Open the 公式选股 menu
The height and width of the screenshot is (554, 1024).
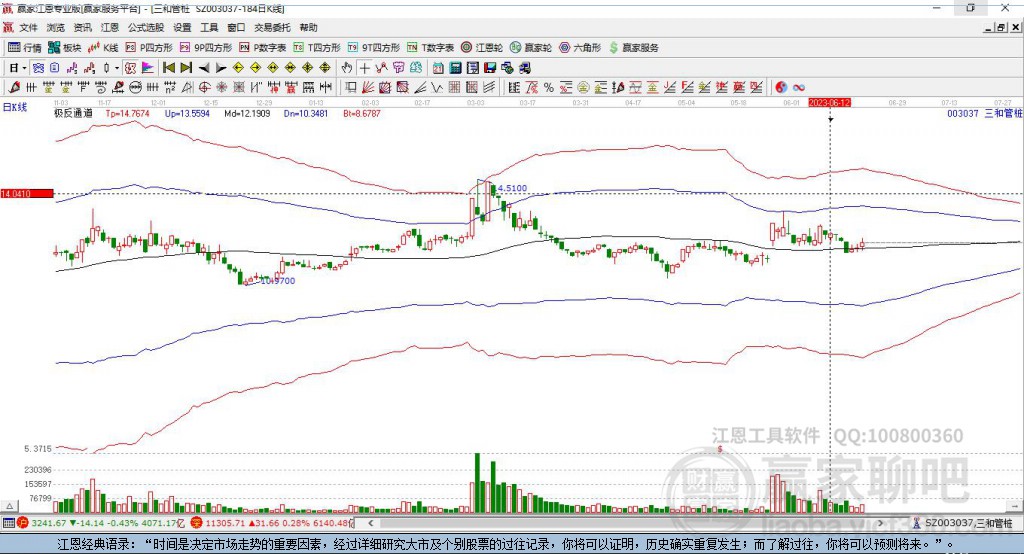pyautogui.click(x=146, y=27)
